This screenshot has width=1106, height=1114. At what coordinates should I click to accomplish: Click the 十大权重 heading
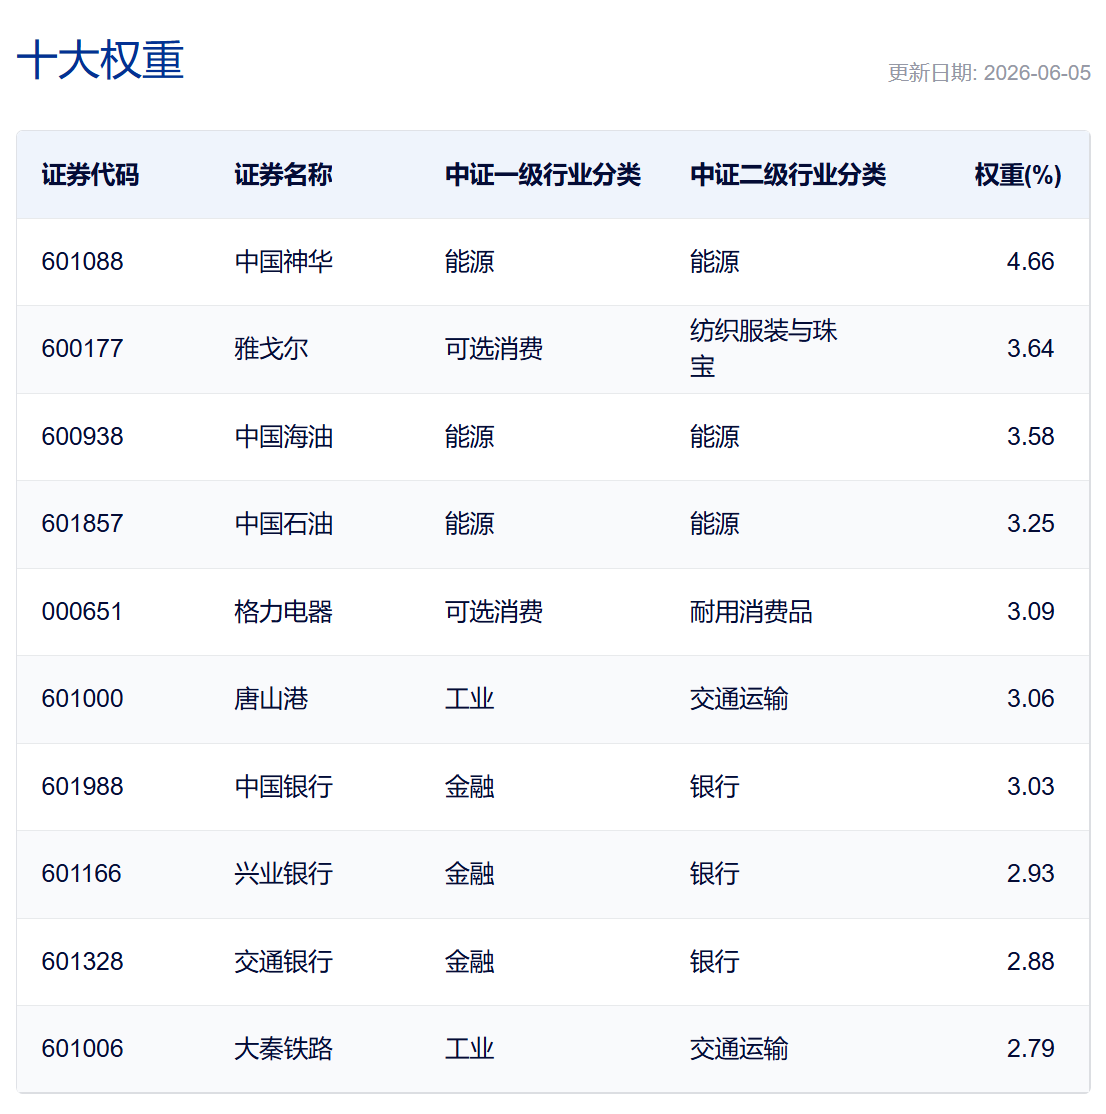point(100,60)
